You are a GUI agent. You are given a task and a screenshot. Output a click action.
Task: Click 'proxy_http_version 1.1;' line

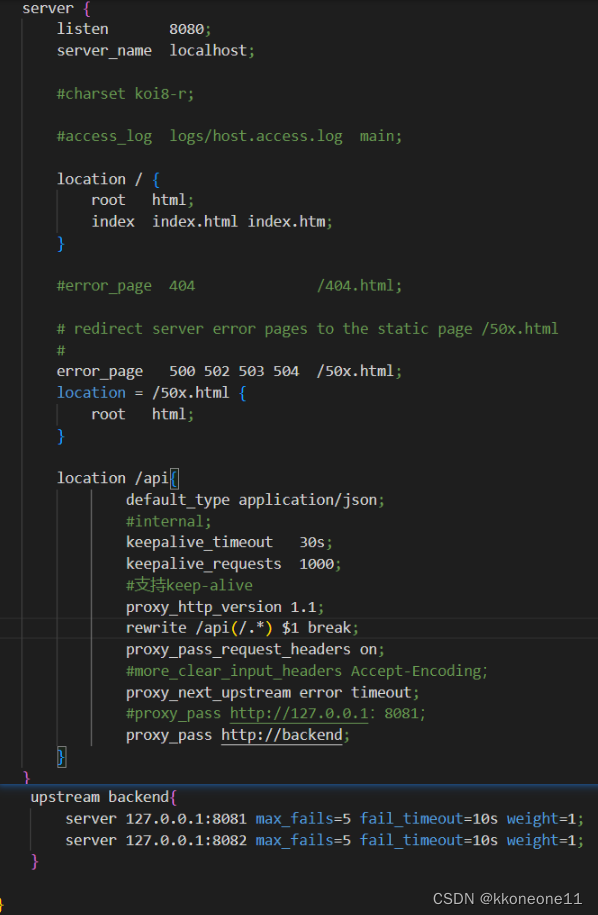(x=225, y=607)
